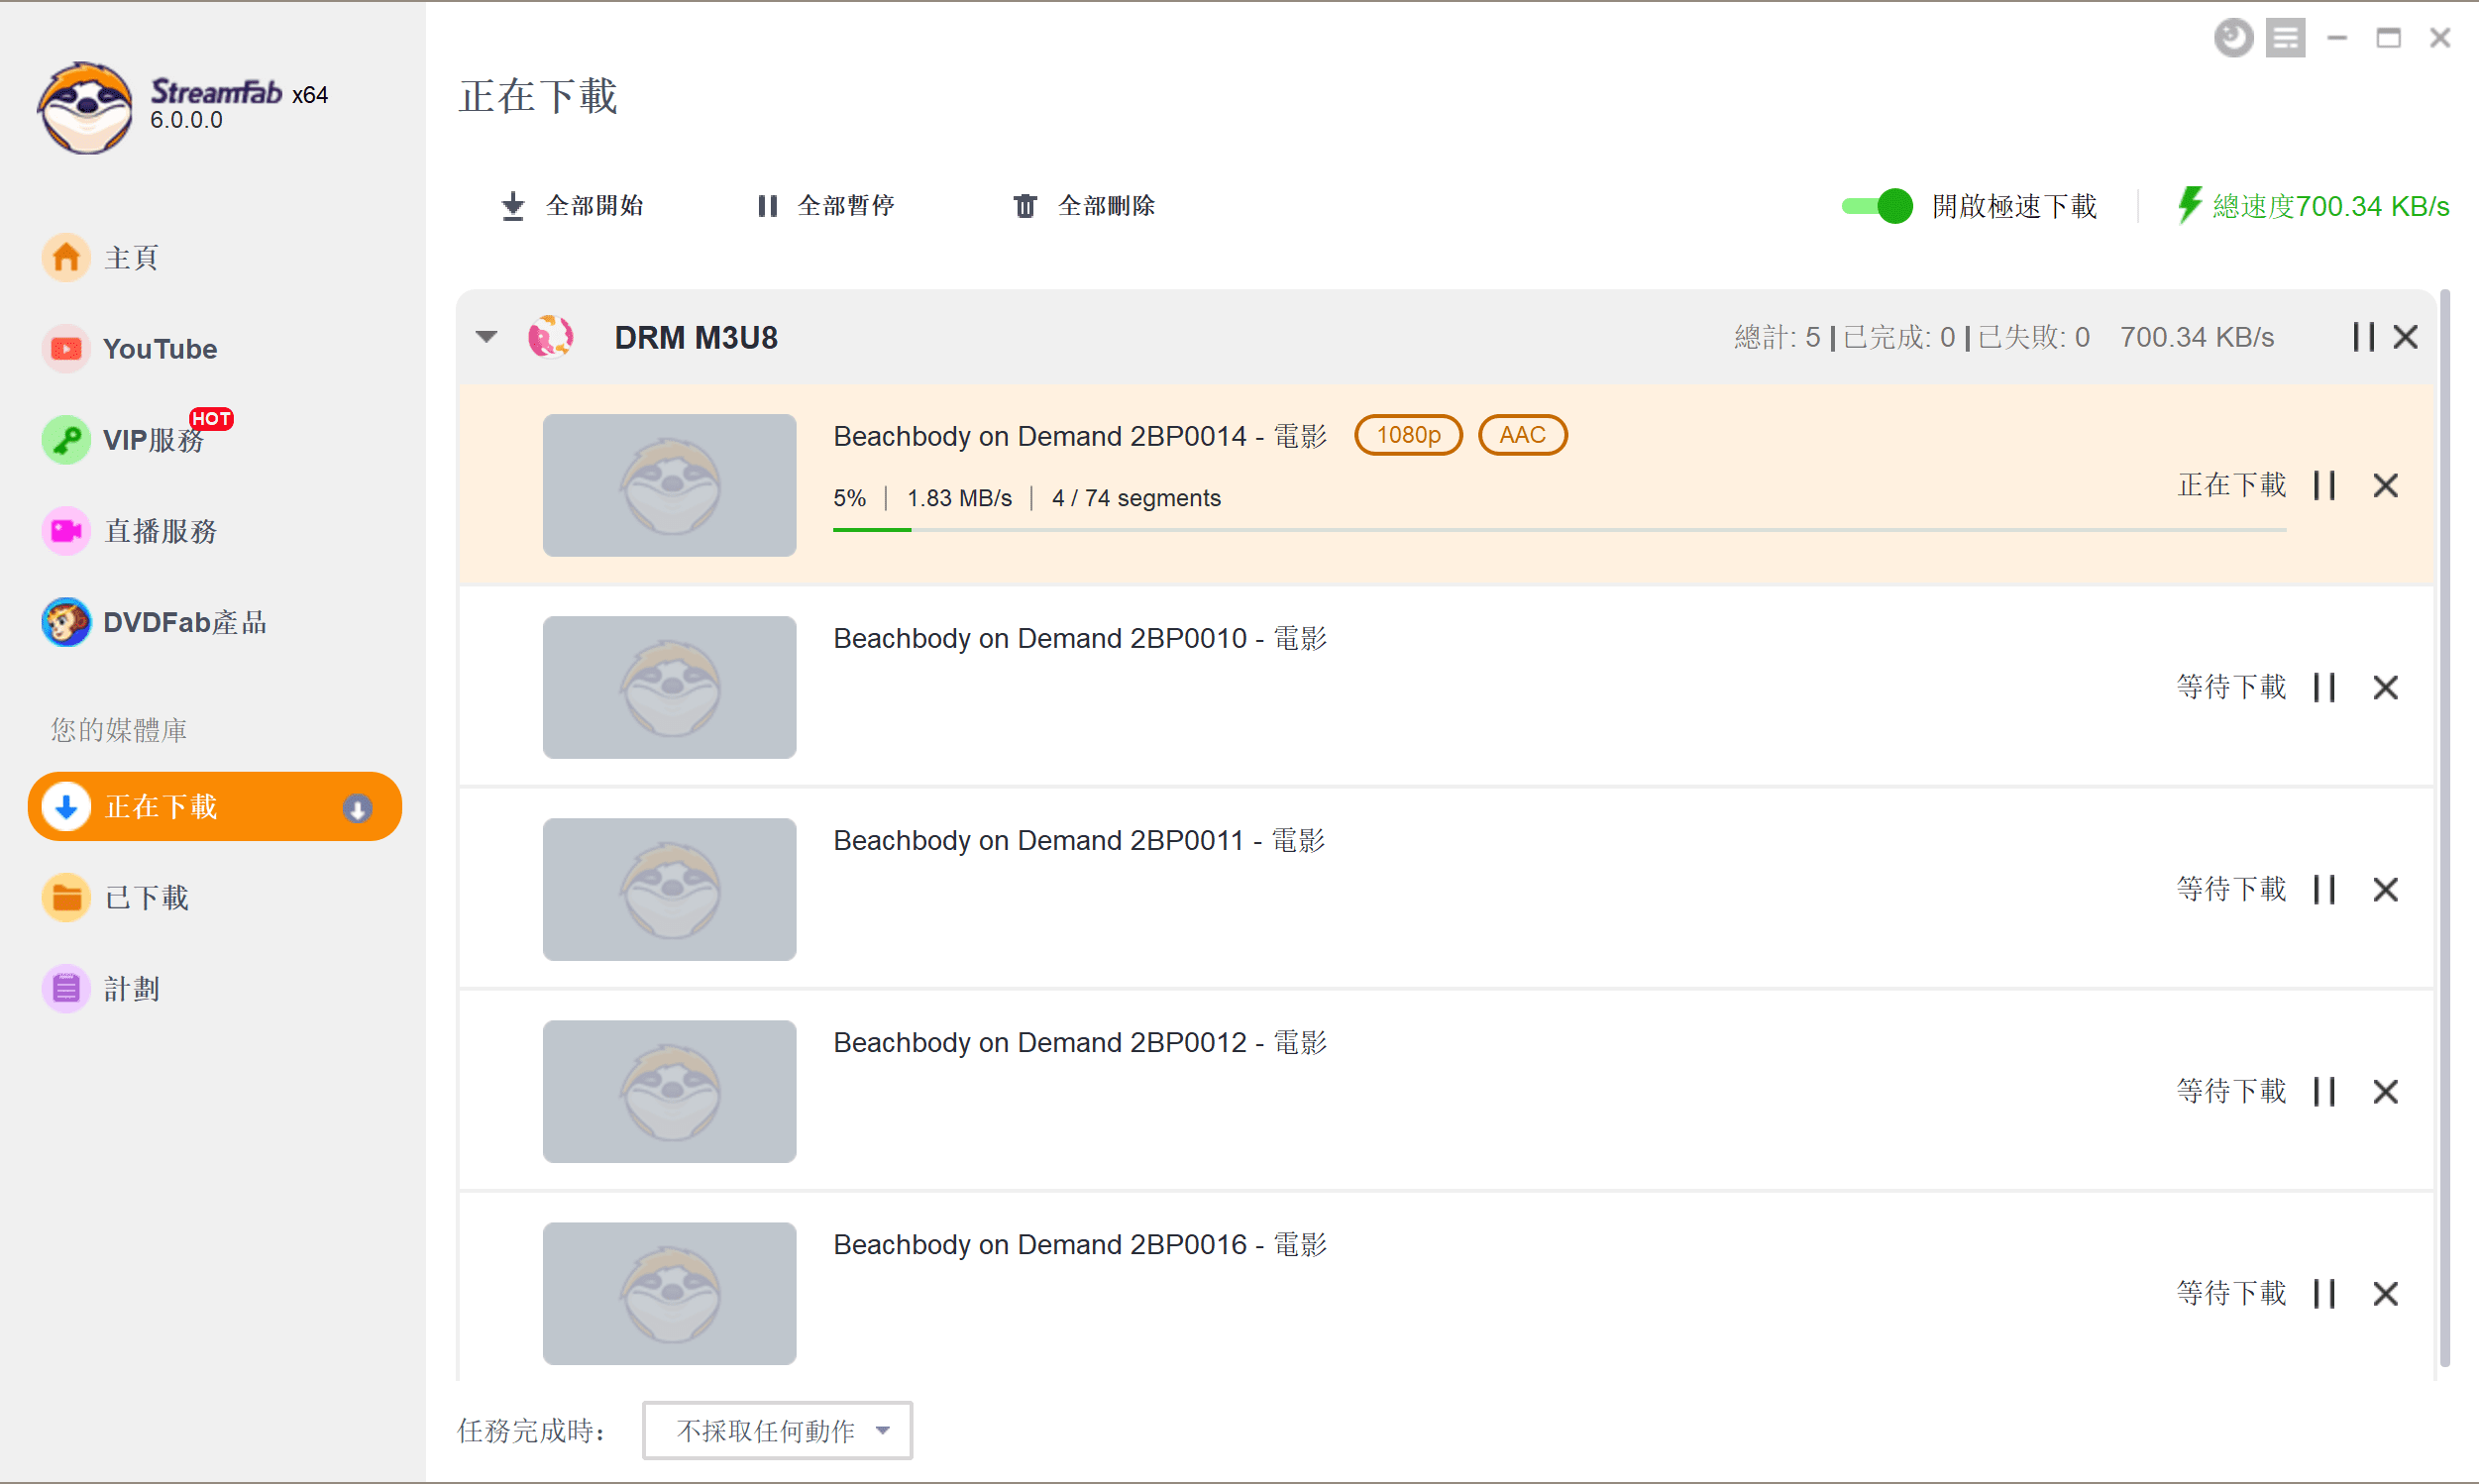Open the hamburger menu in title bar
This screenshot has height=1484, width=2479.
[2285, 38]
